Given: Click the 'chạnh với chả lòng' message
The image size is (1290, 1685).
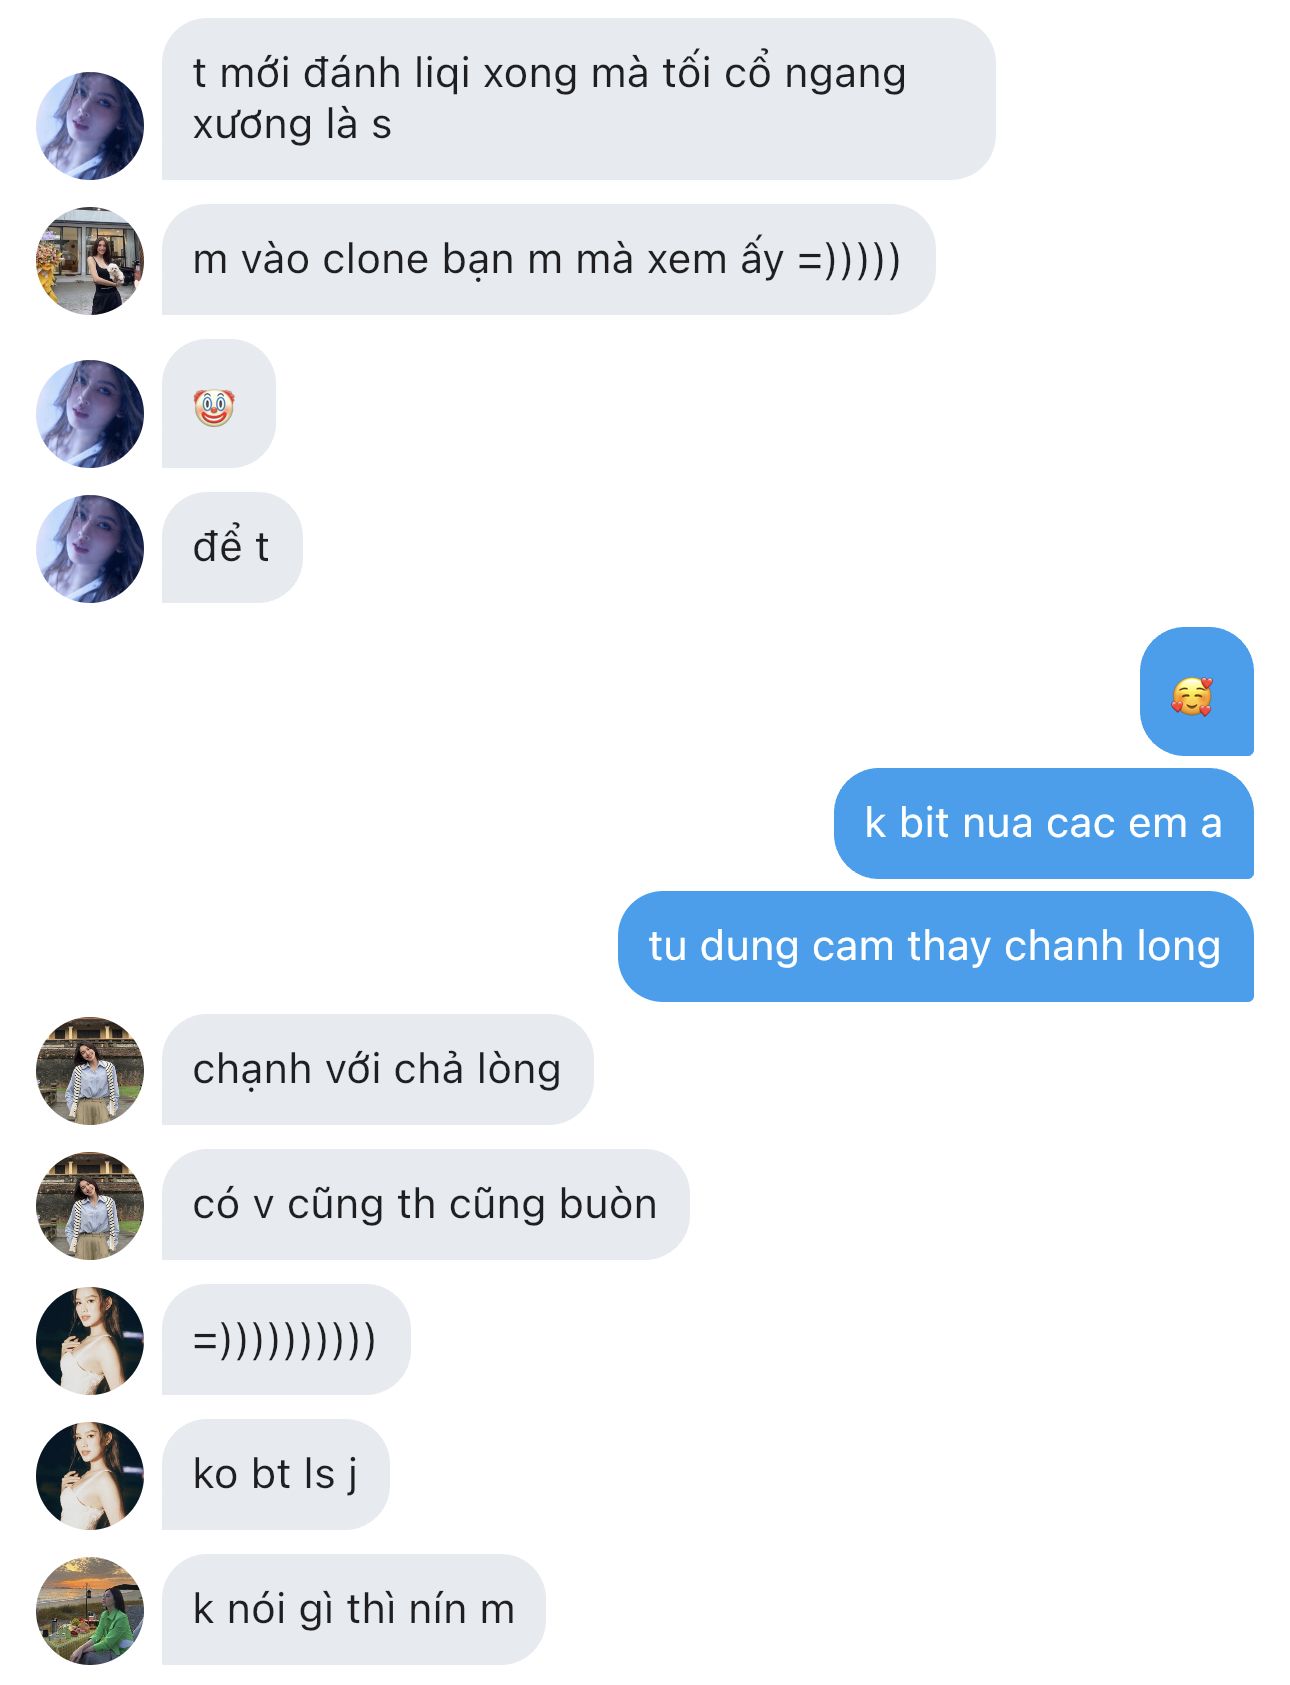Looking at the screenshot, I should tap(377, 1070).
